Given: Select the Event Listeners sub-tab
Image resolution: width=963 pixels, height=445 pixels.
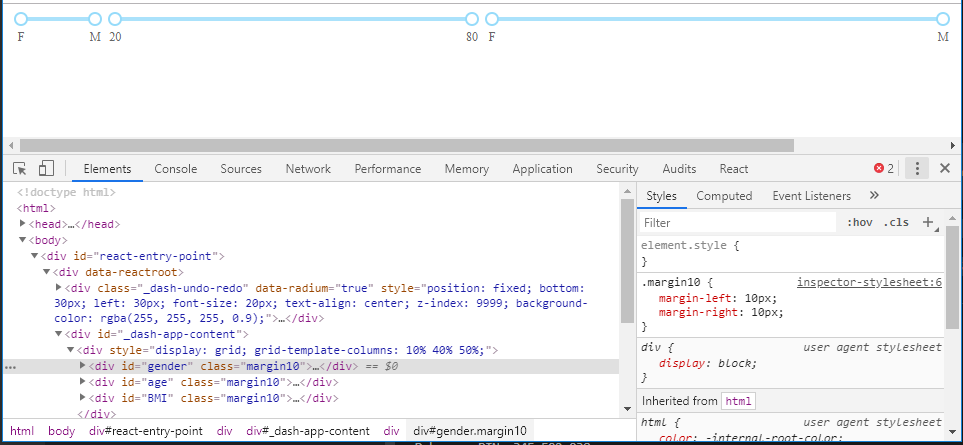Looking at the screenshot, I should tap(811, 196).
